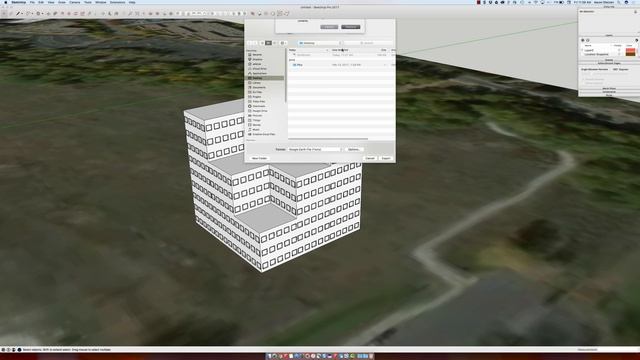
Task: Add a new layer in Layers panel
Action: 582,40
